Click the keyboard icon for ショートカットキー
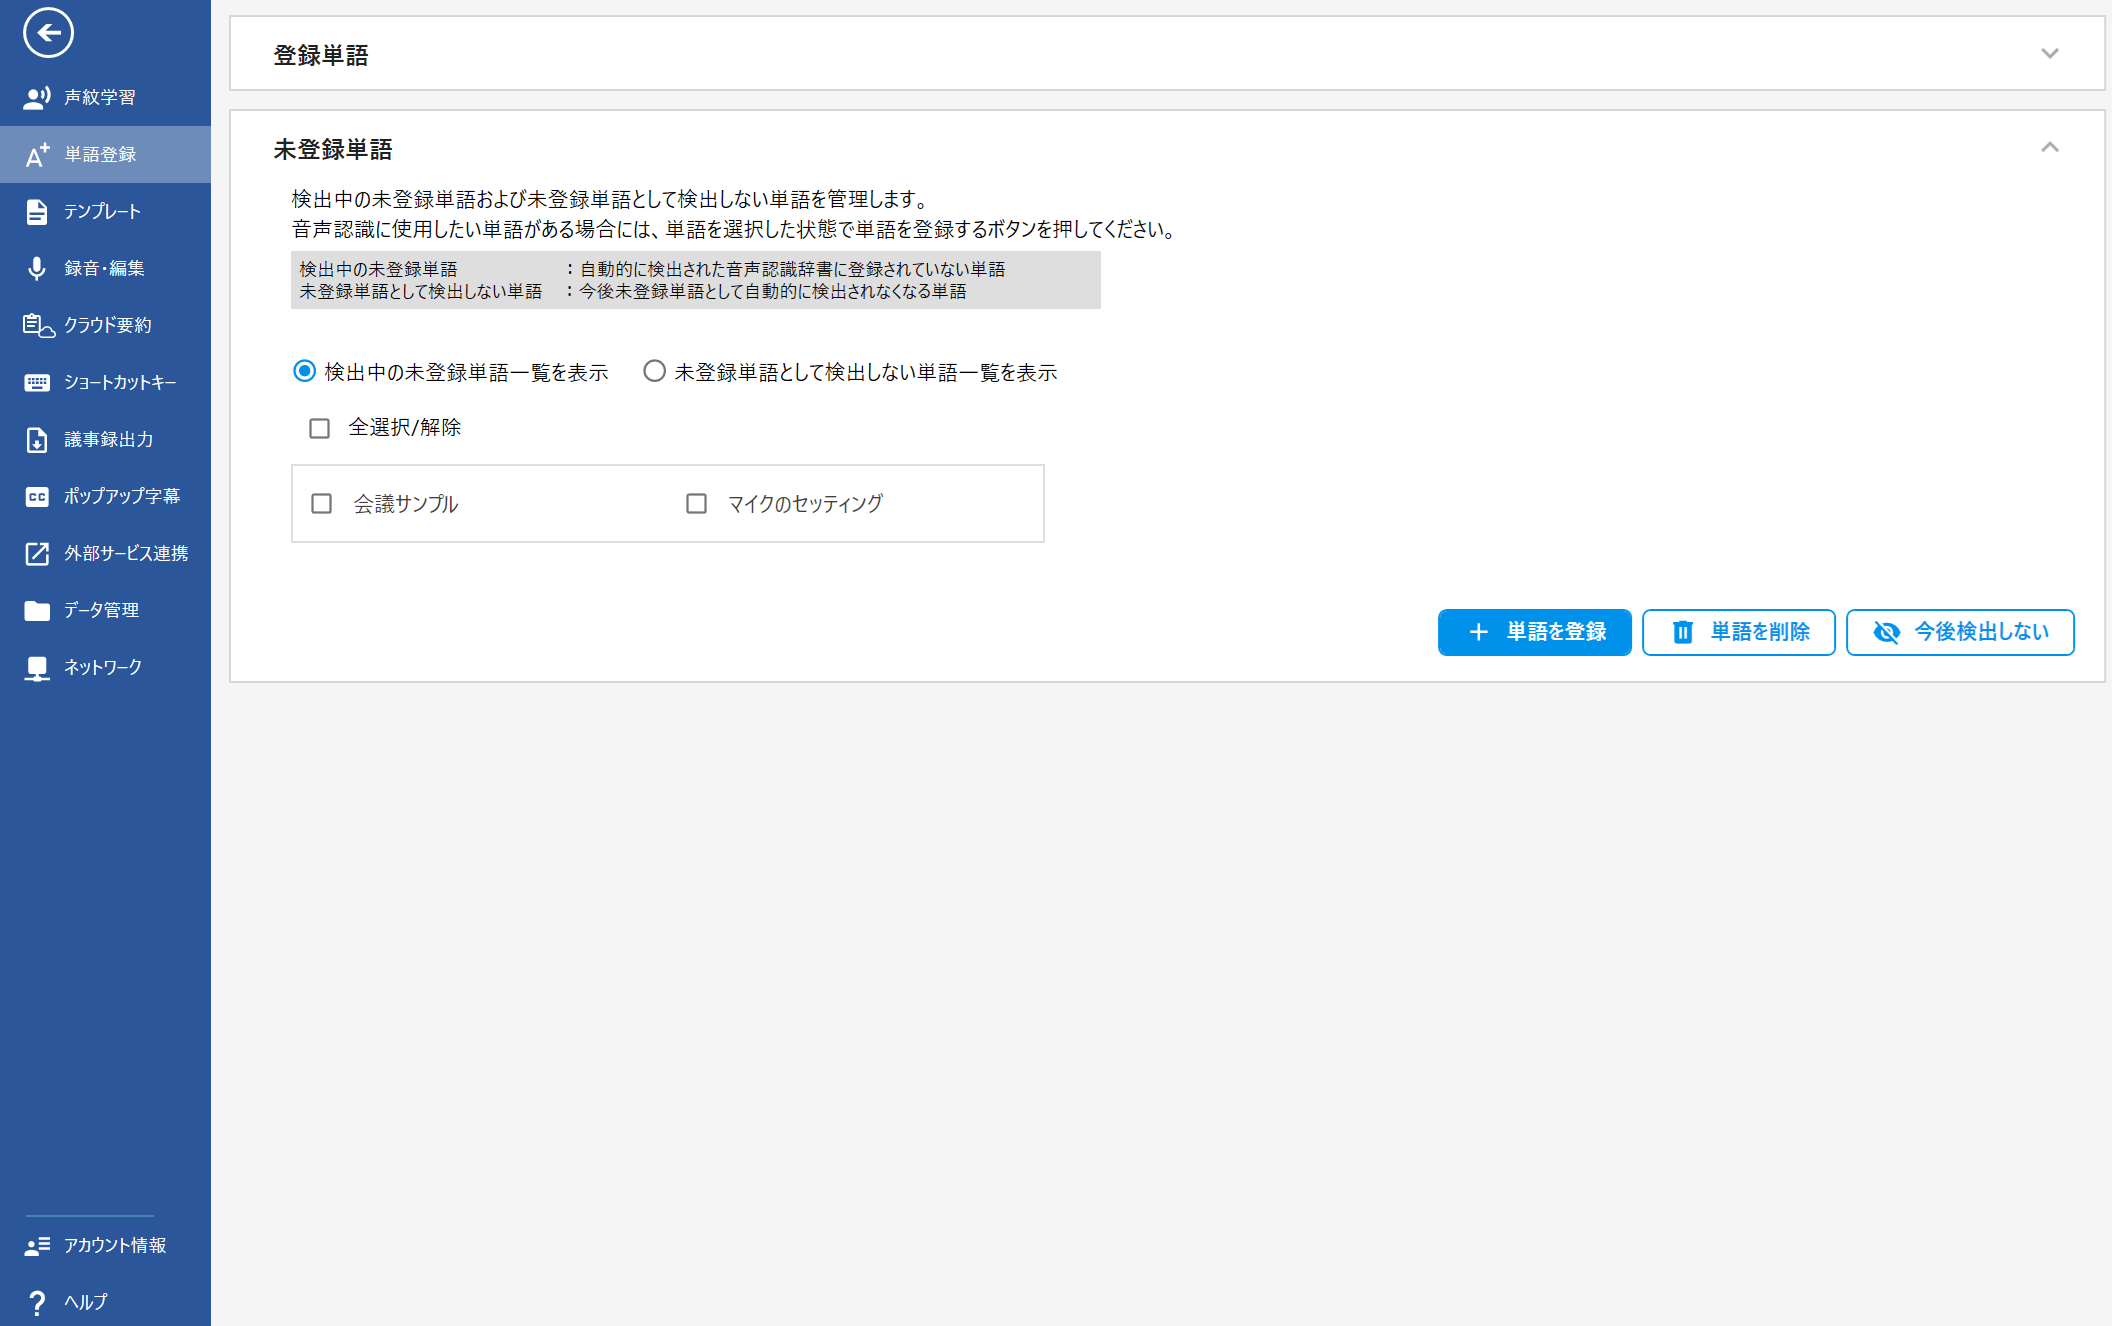The image size is (2112, 1326). tap(37, 382)
